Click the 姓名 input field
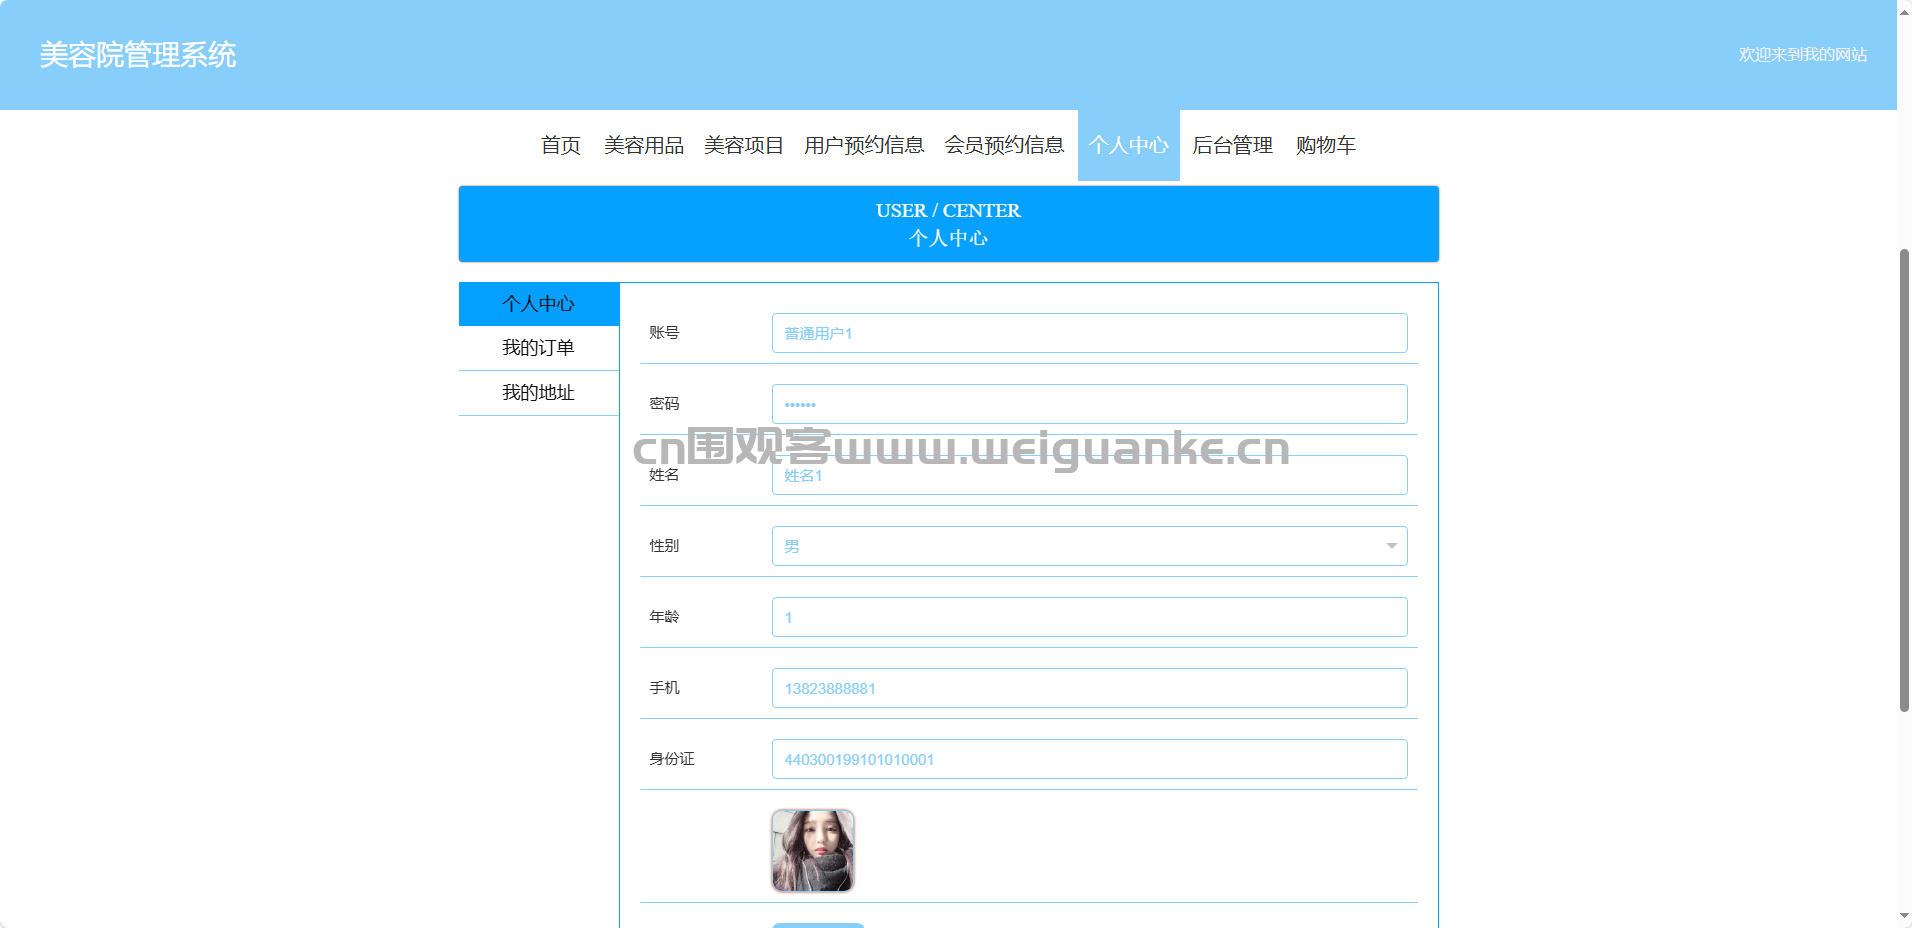This screenshot has height=928, width=1912. pyautogui.click(x=1089, y=475)
